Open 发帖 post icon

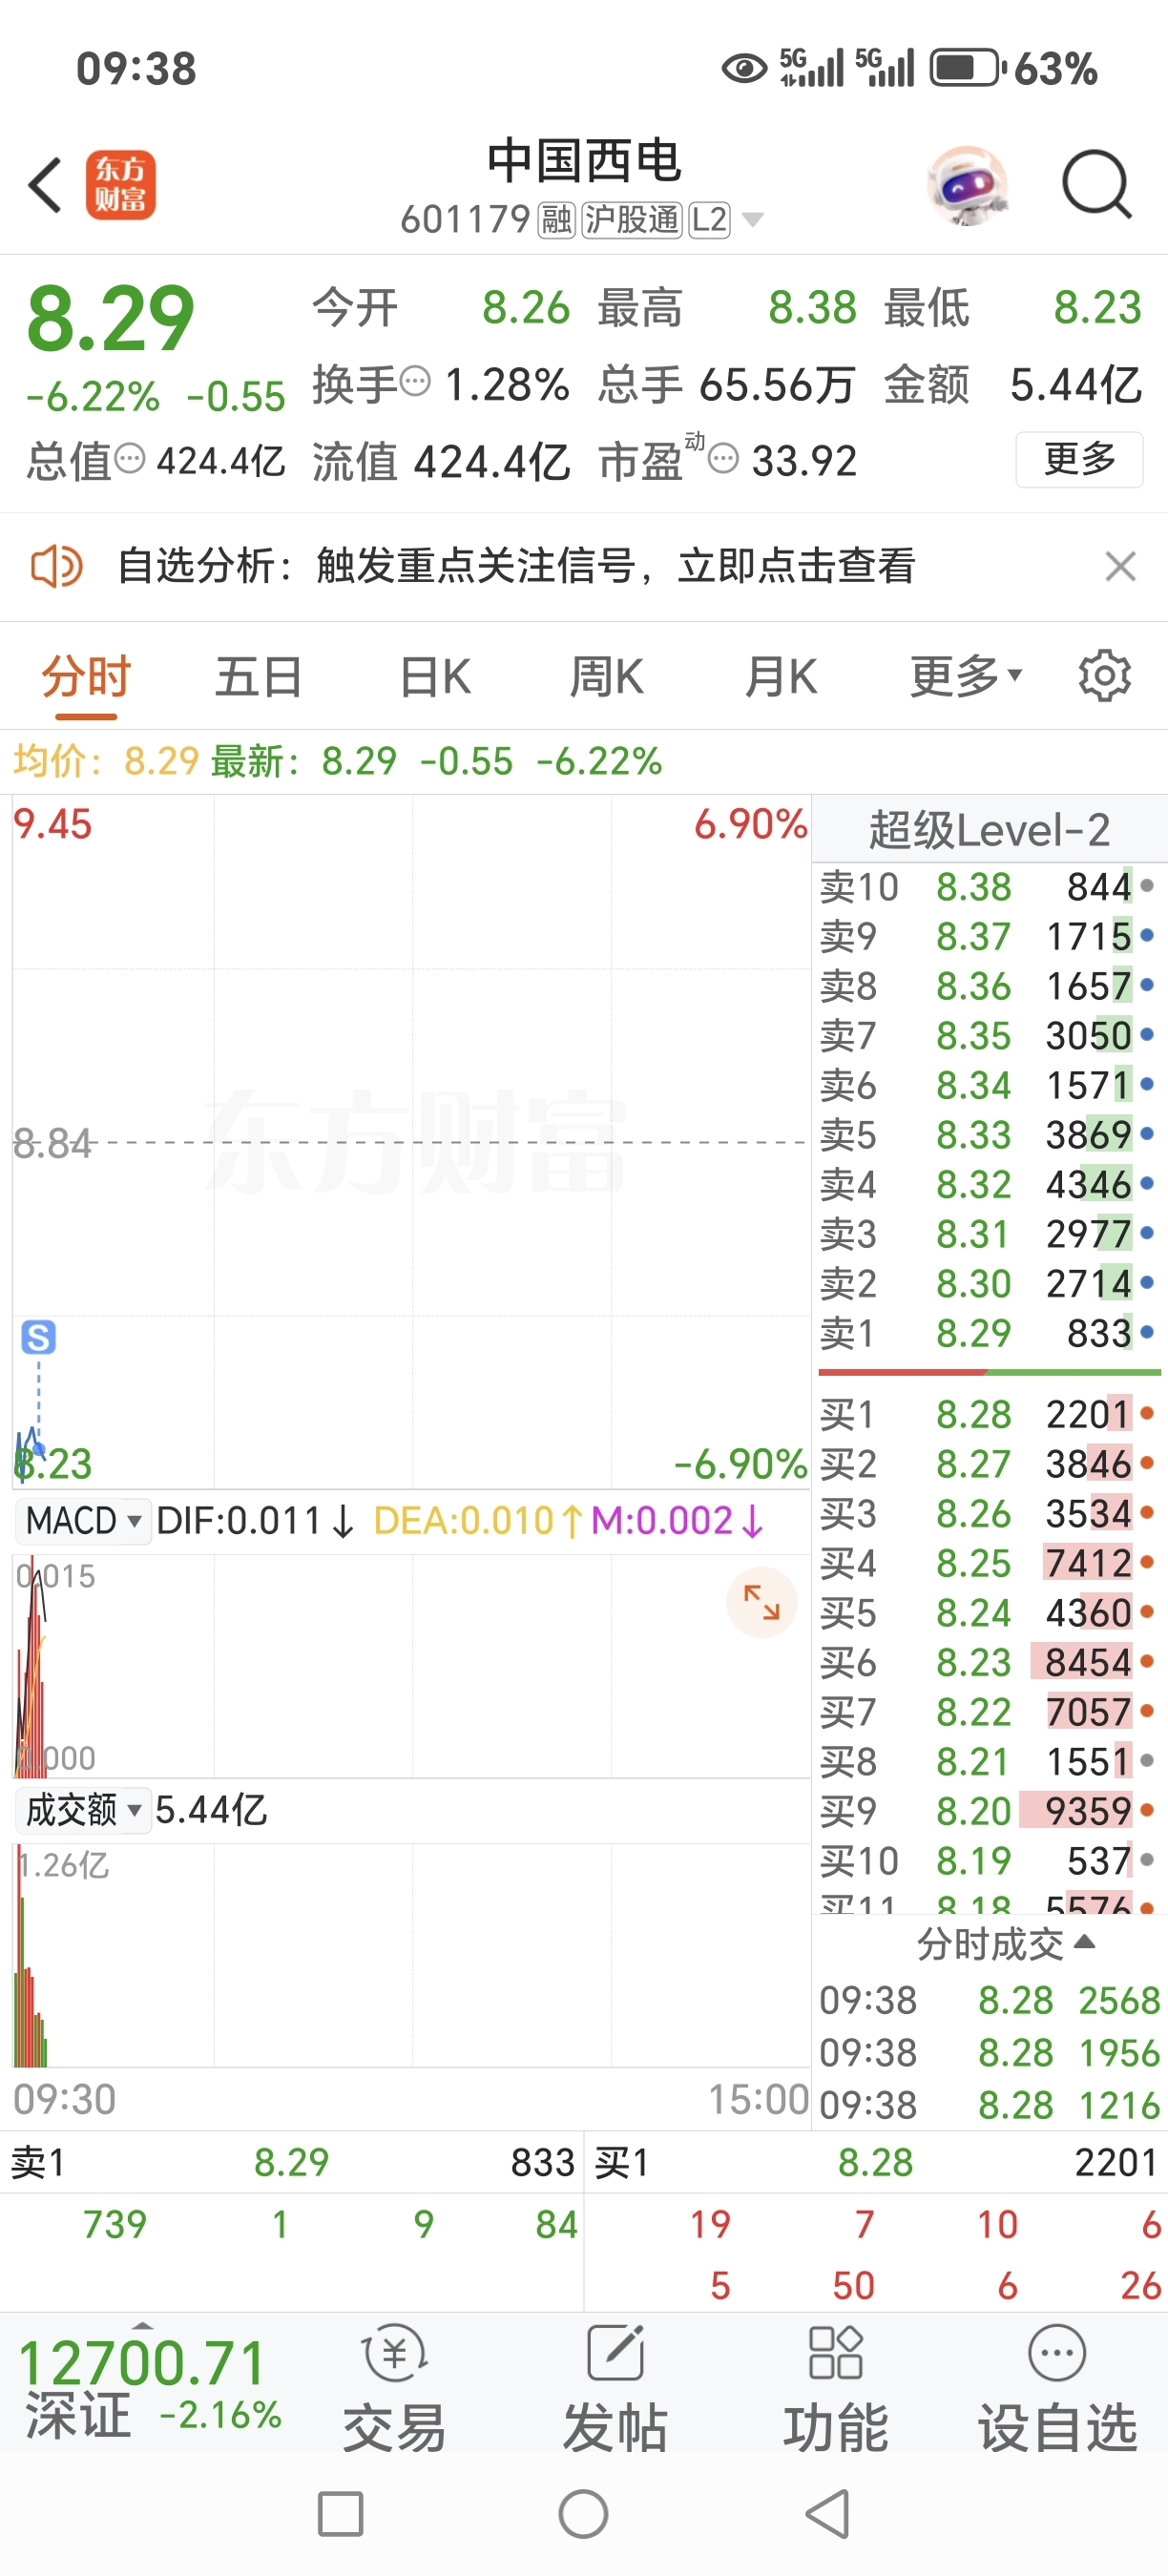click(615, 2389)
